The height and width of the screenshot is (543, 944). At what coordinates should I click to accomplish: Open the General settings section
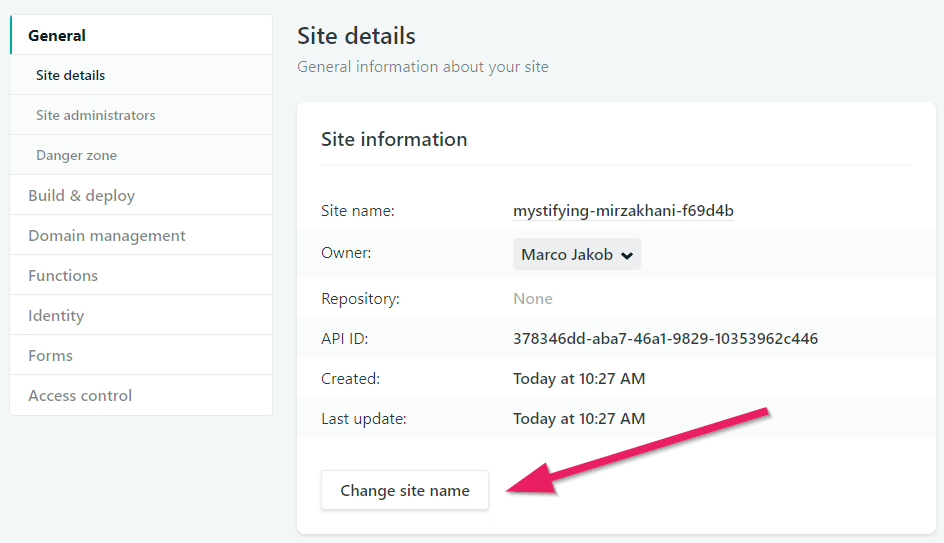[x=141, y=35]
